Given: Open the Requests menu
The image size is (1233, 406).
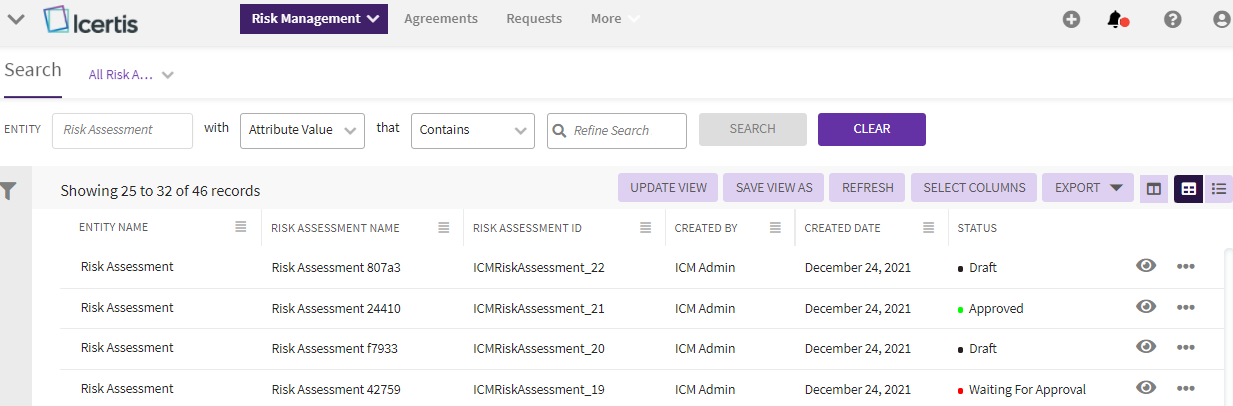Looking at the screenshot, I should point(534,19).
